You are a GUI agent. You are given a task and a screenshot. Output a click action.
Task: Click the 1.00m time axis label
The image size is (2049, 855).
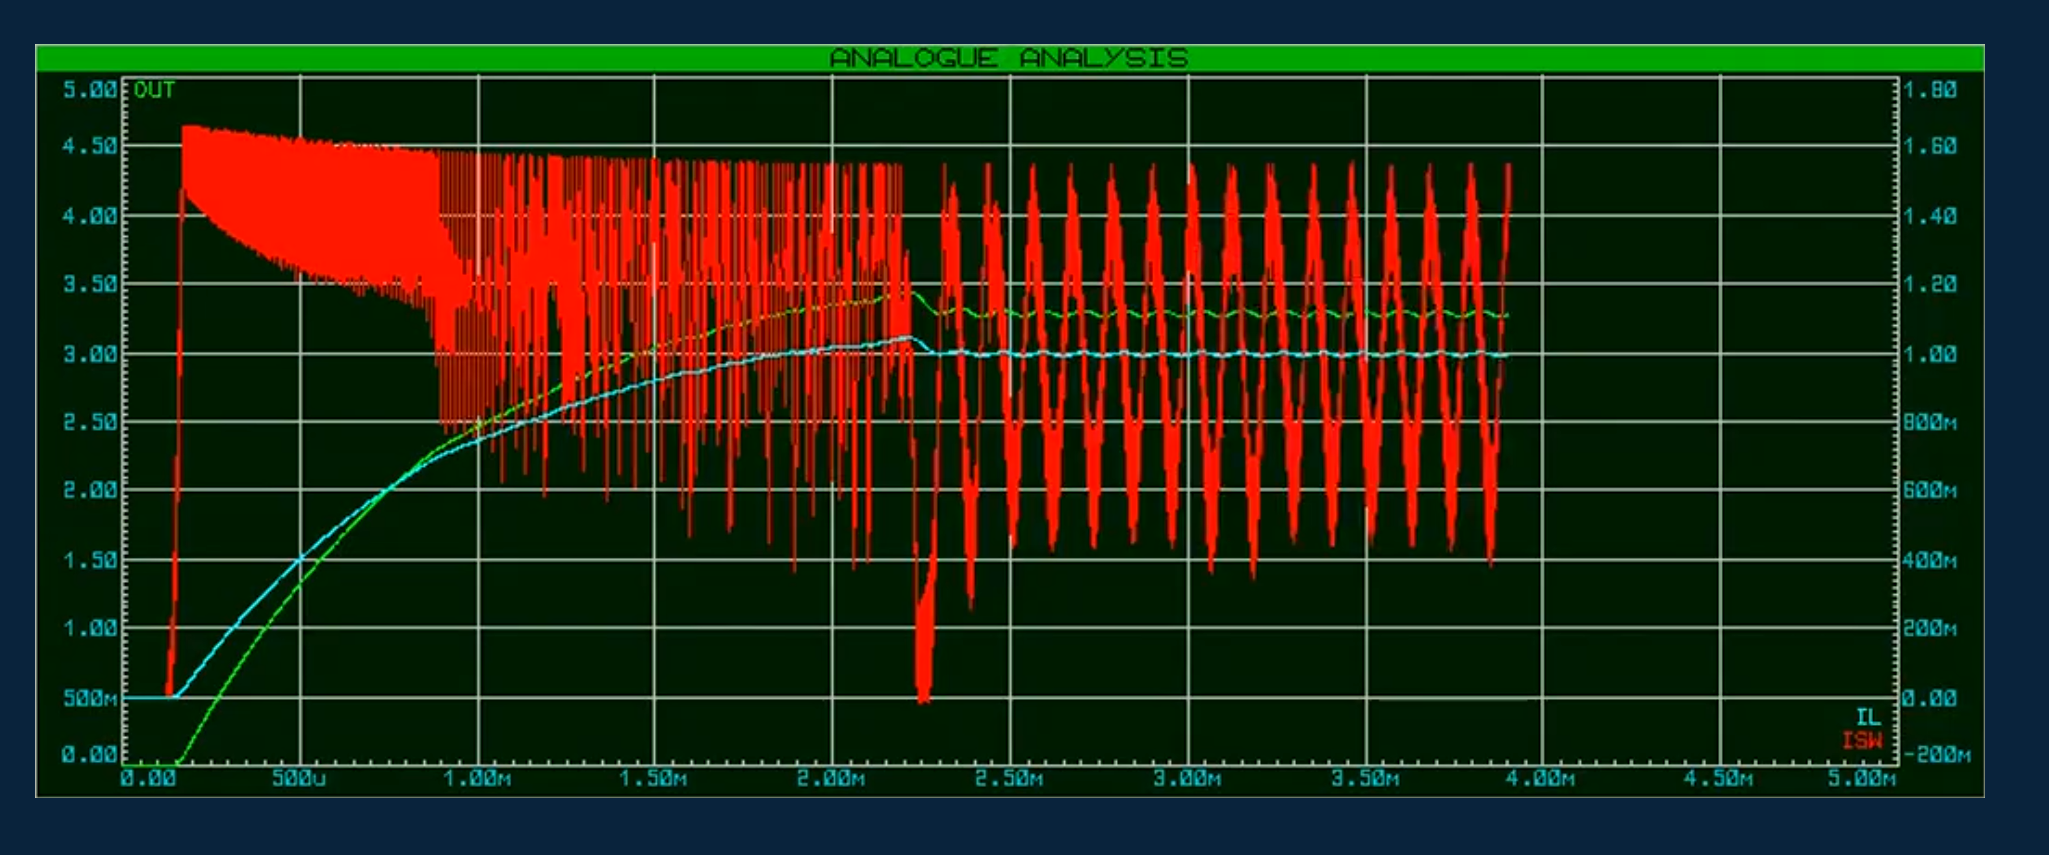[x=477, y=778]
